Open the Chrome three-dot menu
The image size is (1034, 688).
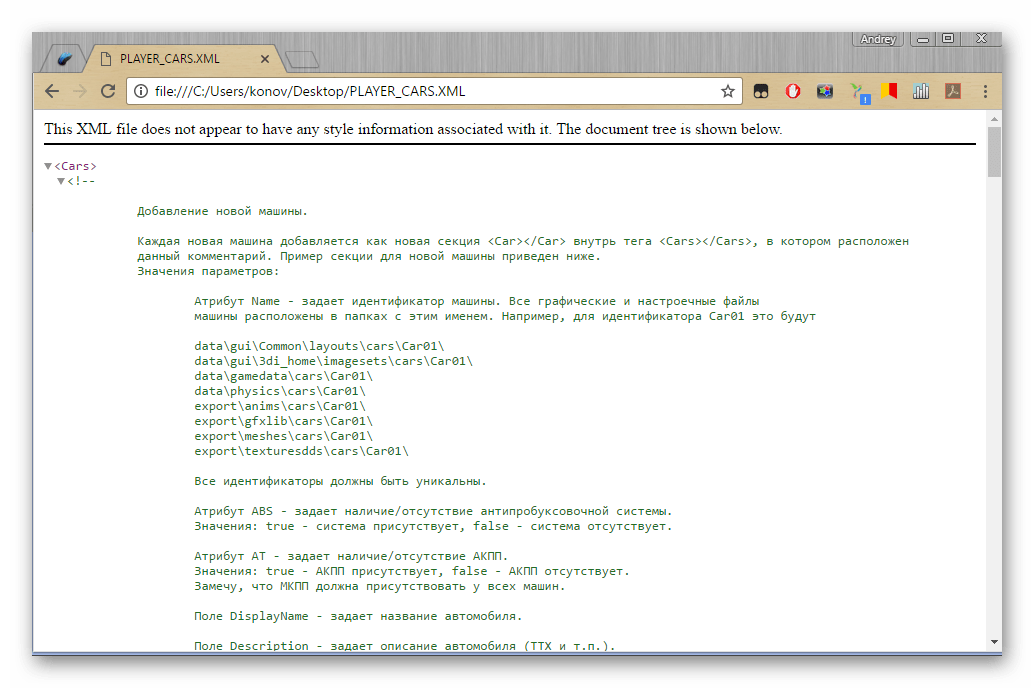point(985,91)
